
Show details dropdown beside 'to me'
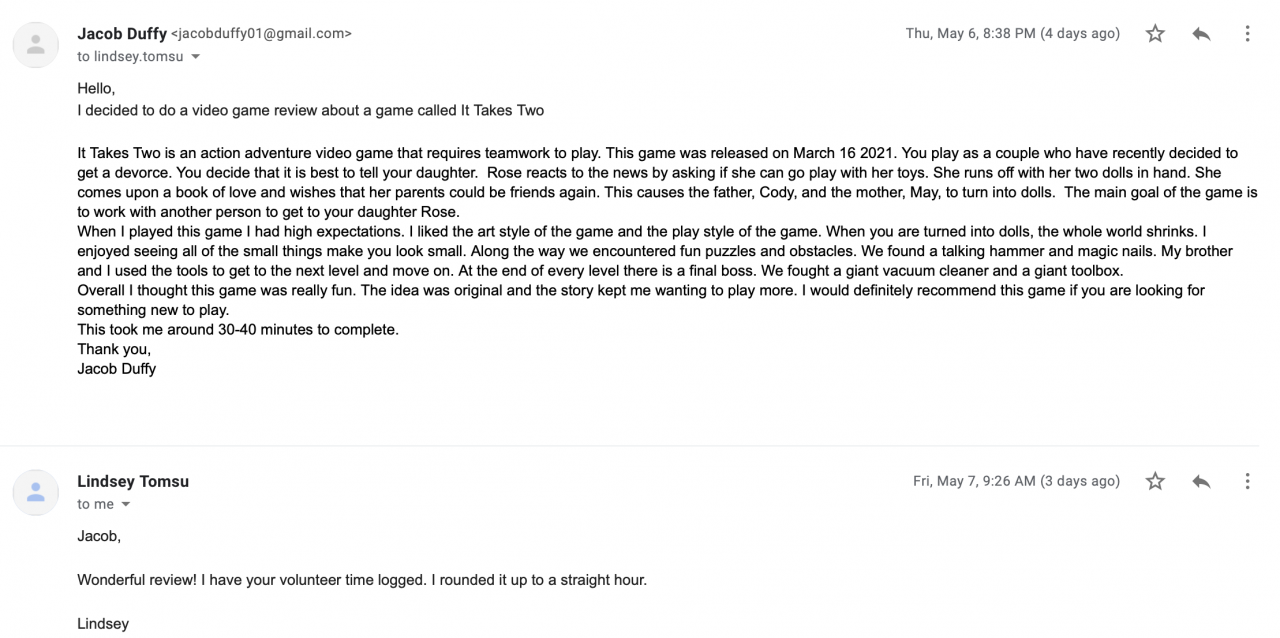click(x=126, y=505)
